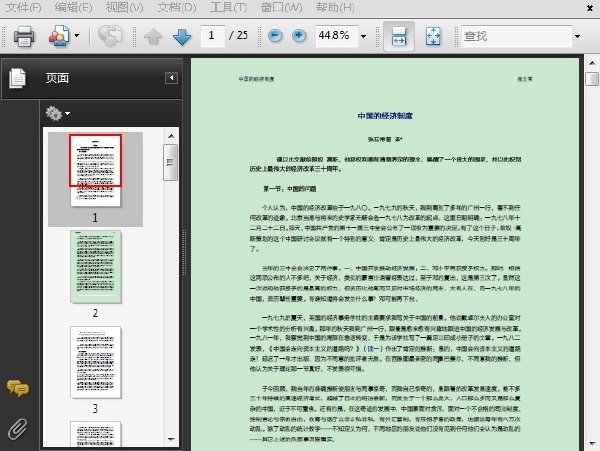Viewport: 600px width, 451px height.
Task: Click thumbnail panel scroll up arrow
Action: 171,136
